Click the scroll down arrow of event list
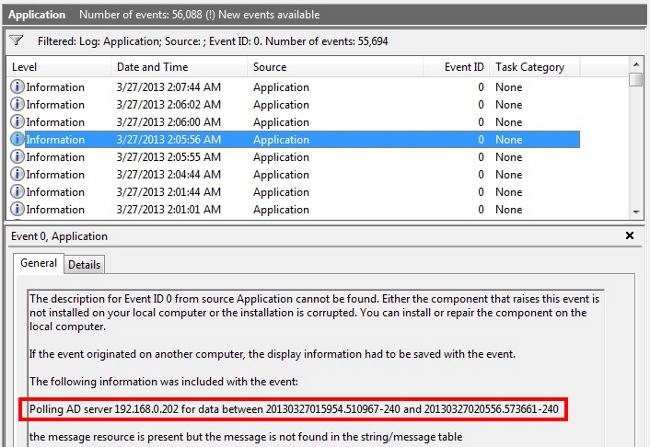The height and width of the screenshot is (447, 650). coord(636,212)
